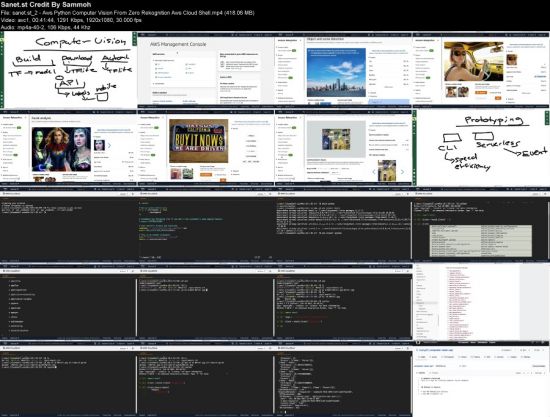Select the terminal frame with dense JSON output

(344, 379)
